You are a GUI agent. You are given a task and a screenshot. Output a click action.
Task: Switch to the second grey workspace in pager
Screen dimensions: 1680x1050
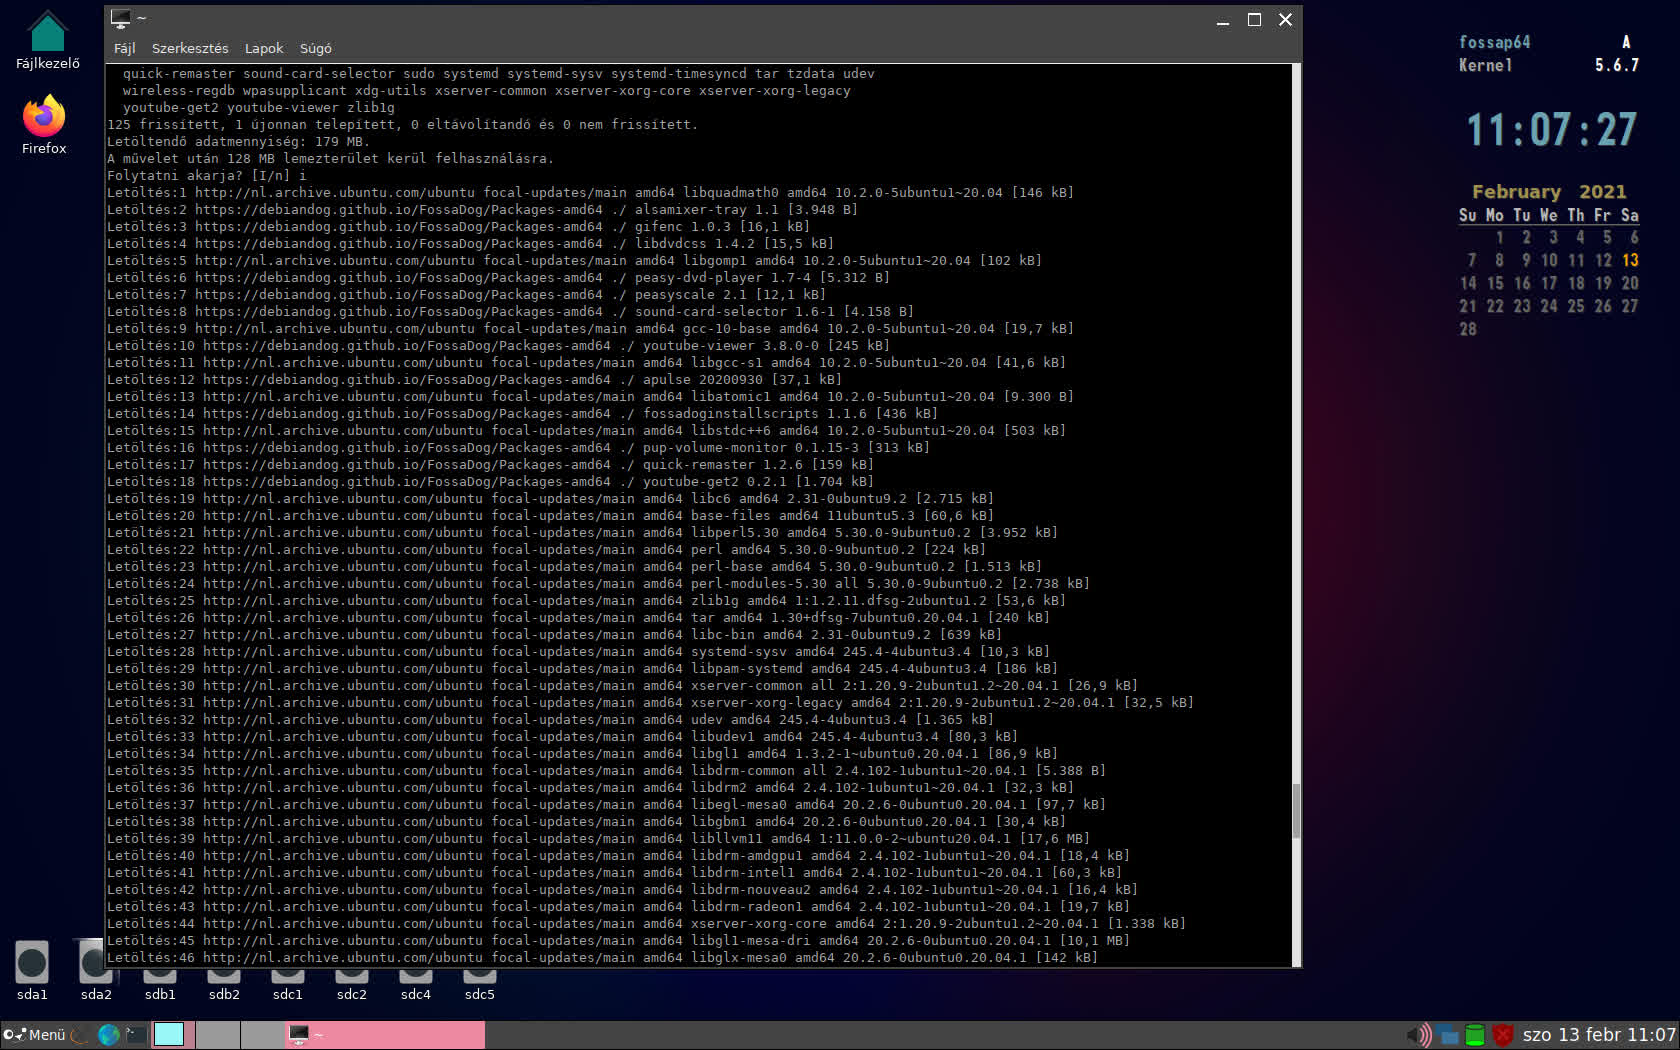coord(217,1035)
